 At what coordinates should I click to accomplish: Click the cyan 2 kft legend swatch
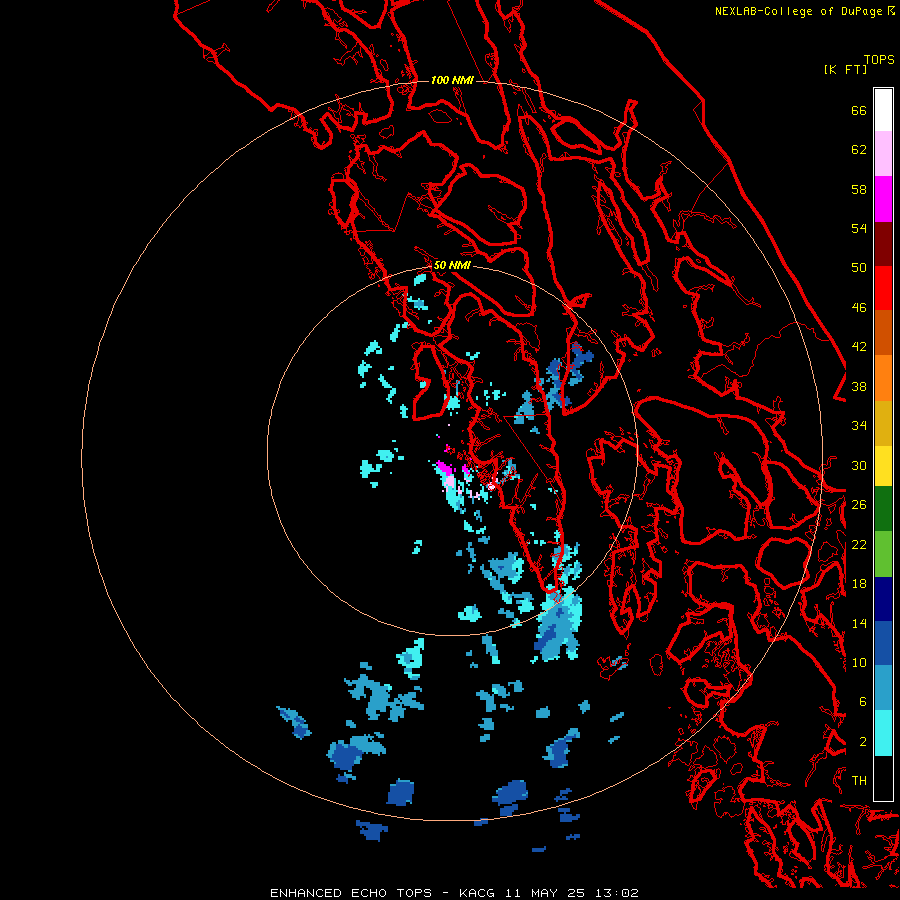(x=883, y=733)
